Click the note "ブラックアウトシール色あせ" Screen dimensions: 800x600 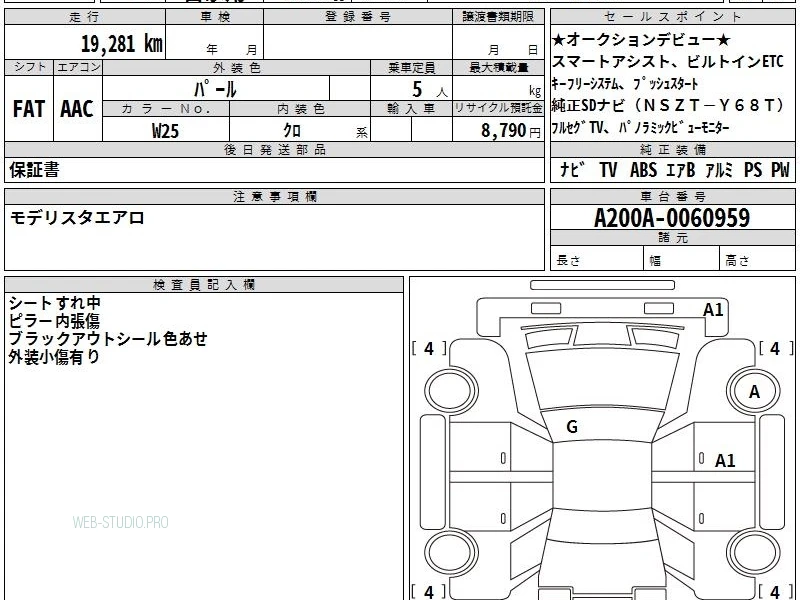[x=108, y=338]
